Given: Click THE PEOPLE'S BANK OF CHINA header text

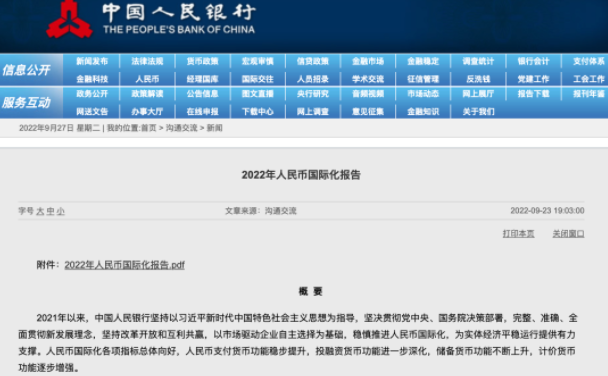Looking at the screenshot, I should coord(179,29).
